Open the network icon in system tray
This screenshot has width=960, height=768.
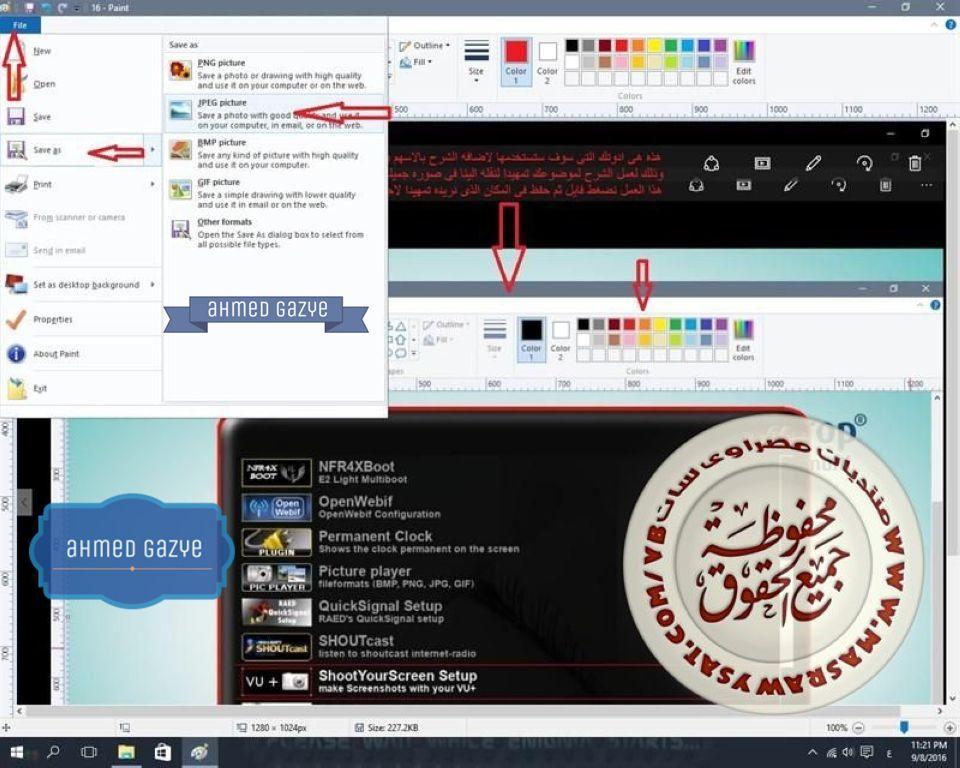coord(831,753)
